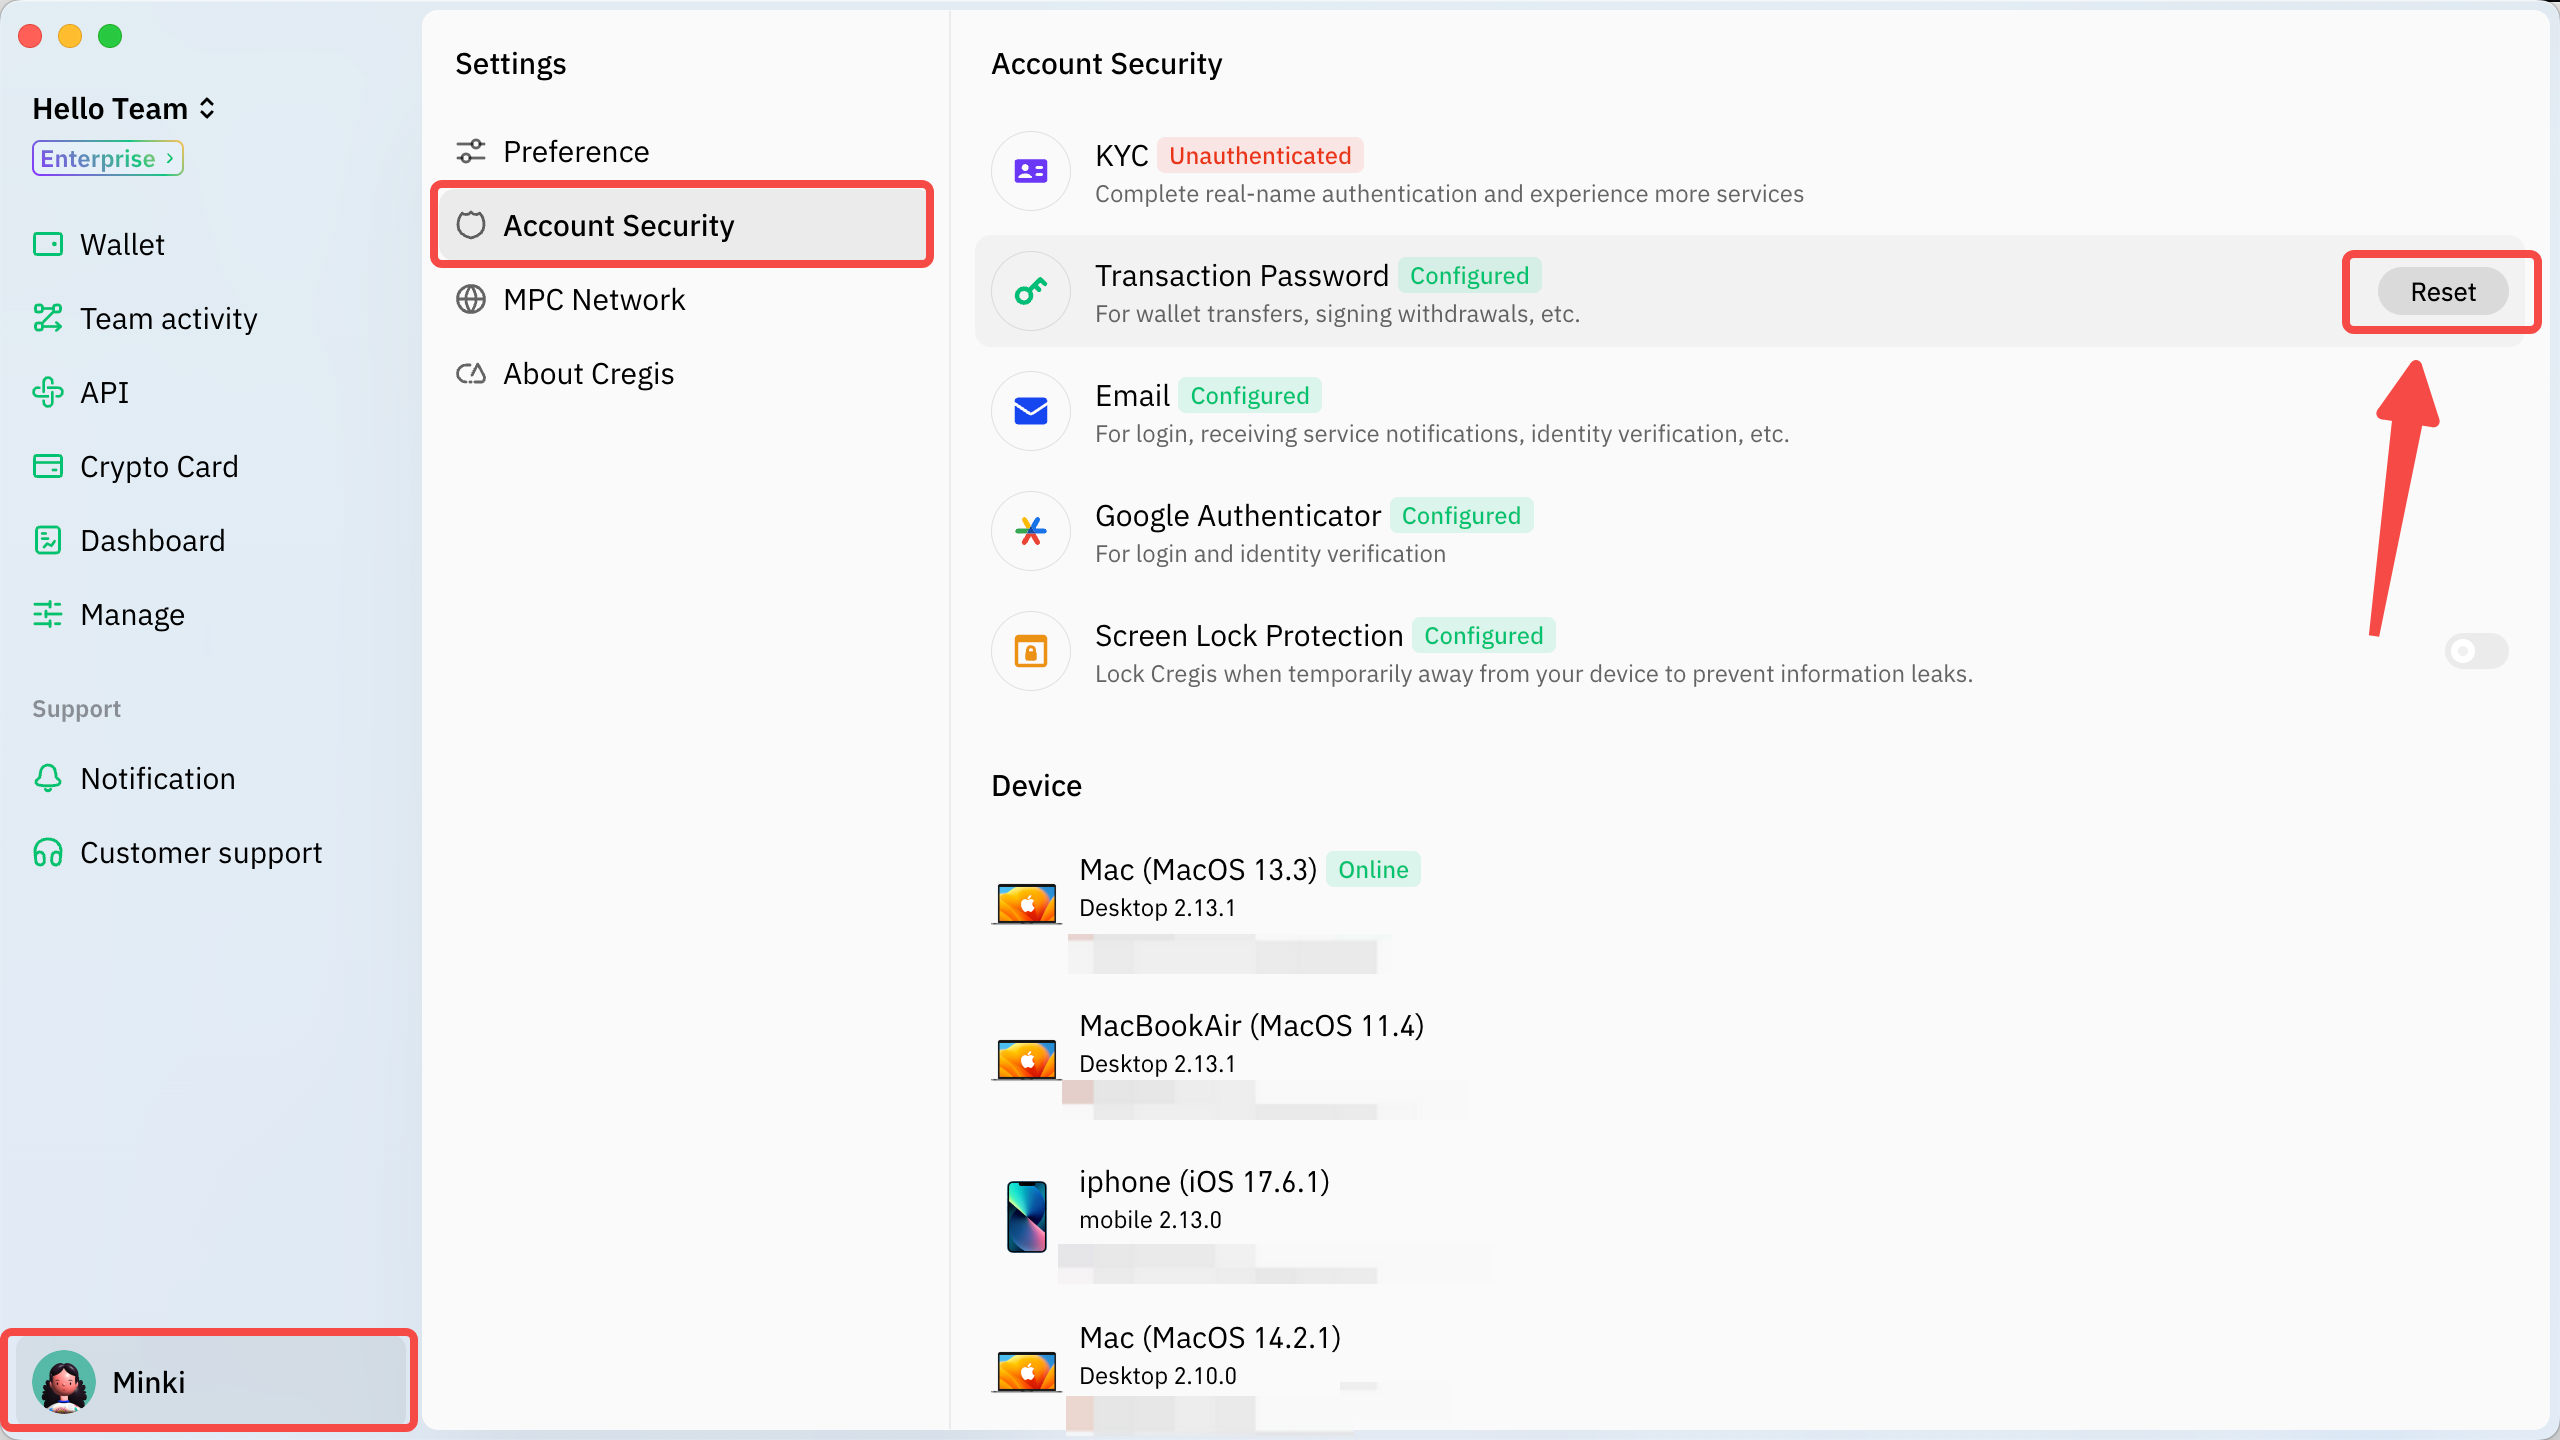Click the Google Authenticator logo icon

coord(1030,531)
